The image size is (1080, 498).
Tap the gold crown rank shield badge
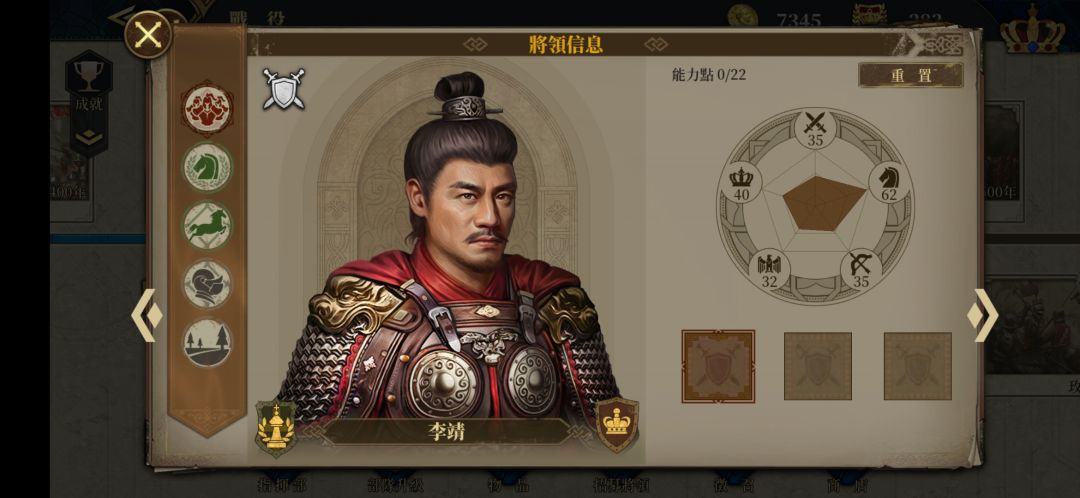tap(616, 424)
